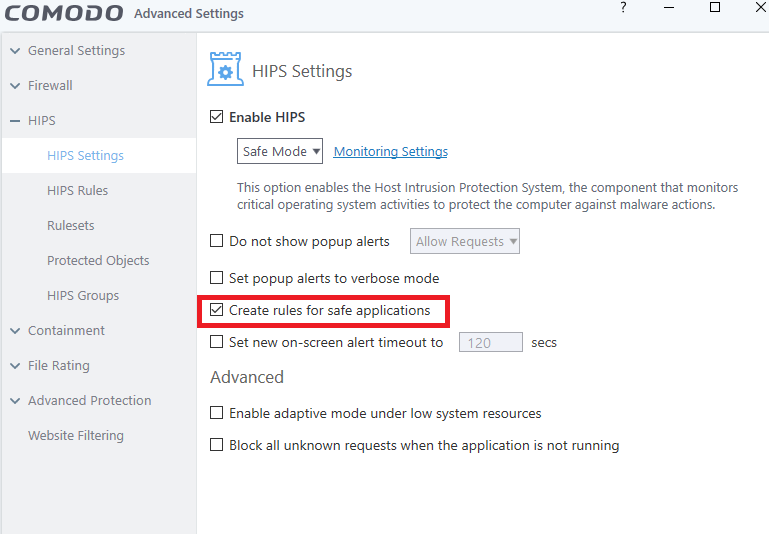Open the HIPS Rules page
Screen dimensions: 769x534
(x=77, y=191)
